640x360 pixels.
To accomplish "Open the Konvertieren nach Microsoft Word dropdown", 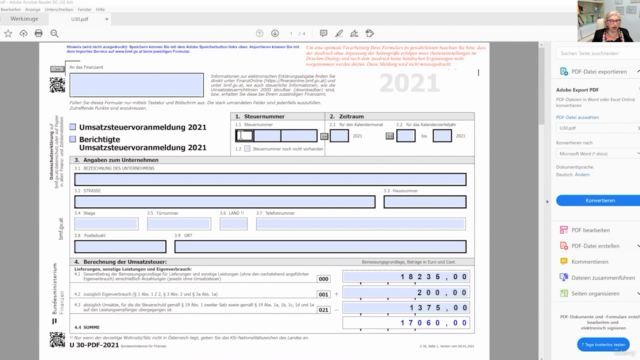I will pos(598,153).
